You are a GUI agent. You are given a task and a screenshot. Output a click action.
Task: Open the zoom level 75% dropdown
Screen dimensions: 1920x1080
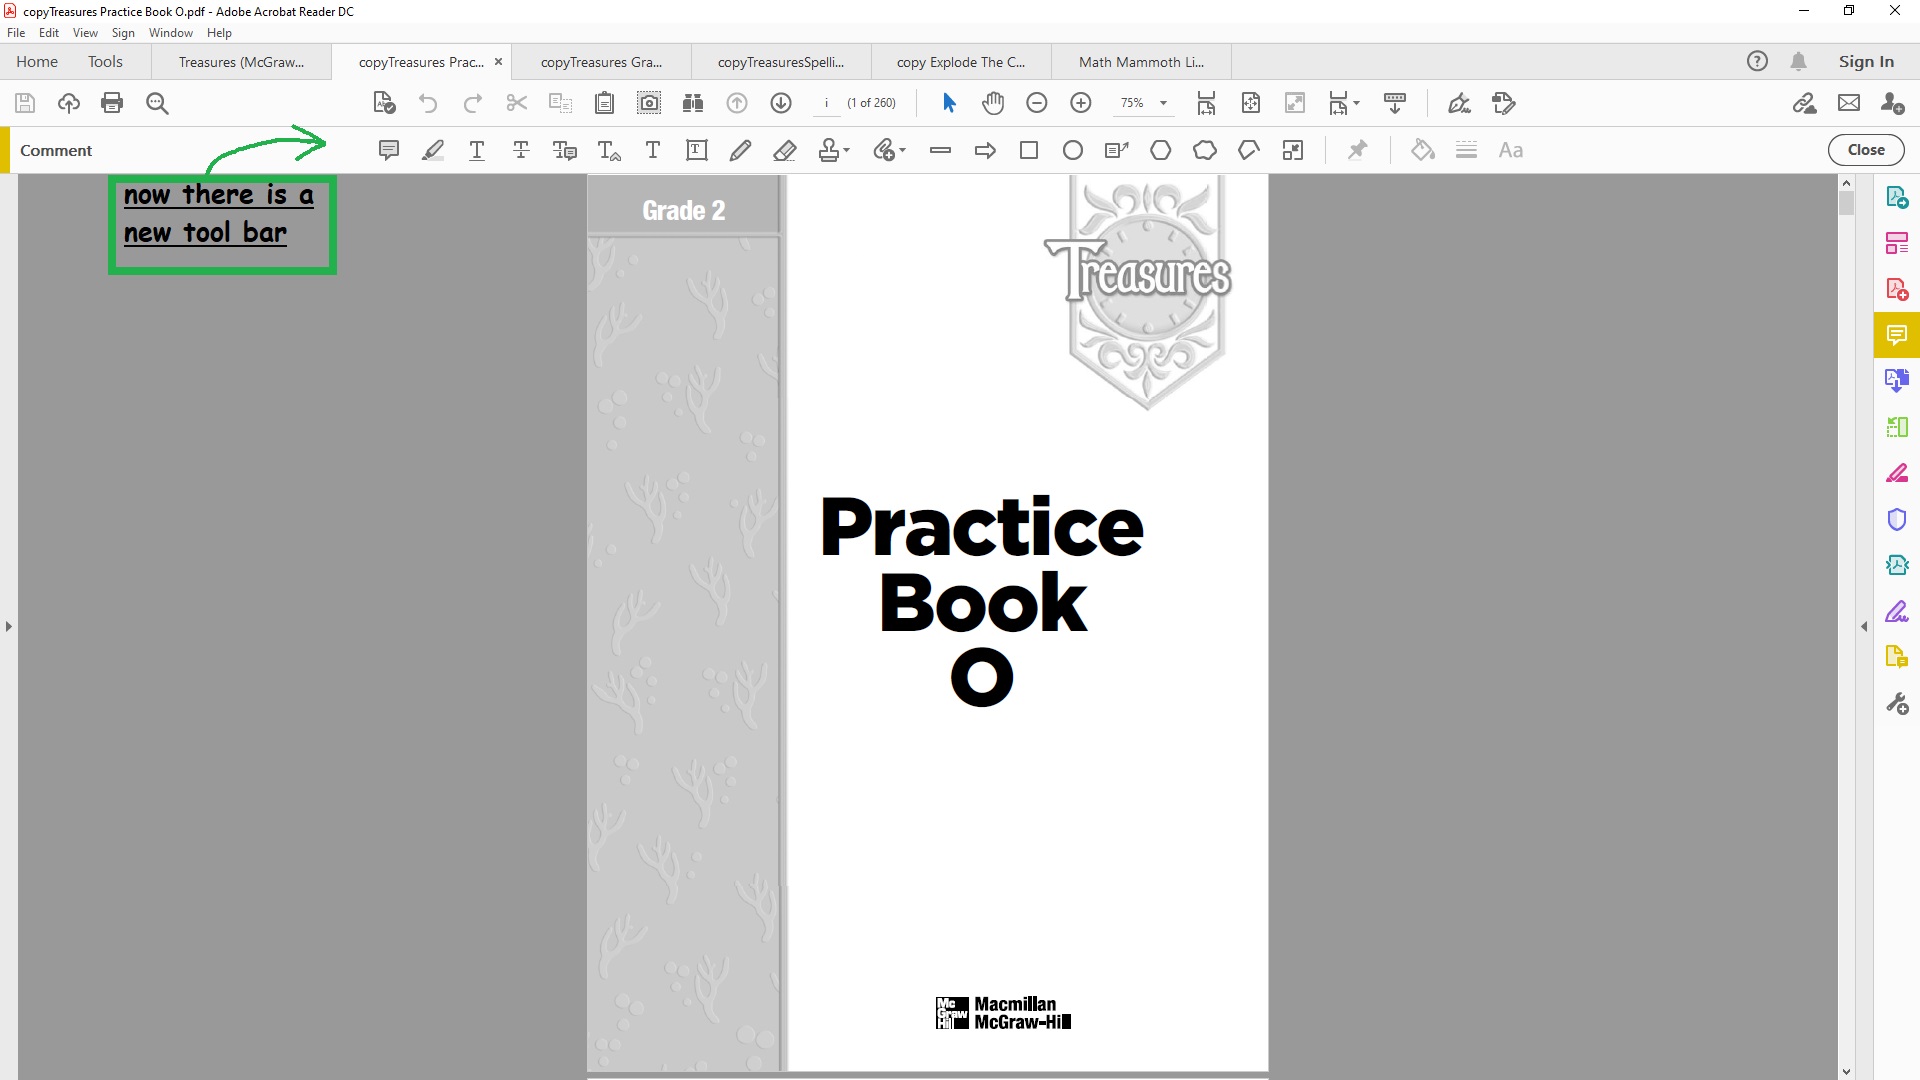[1163, 103]
